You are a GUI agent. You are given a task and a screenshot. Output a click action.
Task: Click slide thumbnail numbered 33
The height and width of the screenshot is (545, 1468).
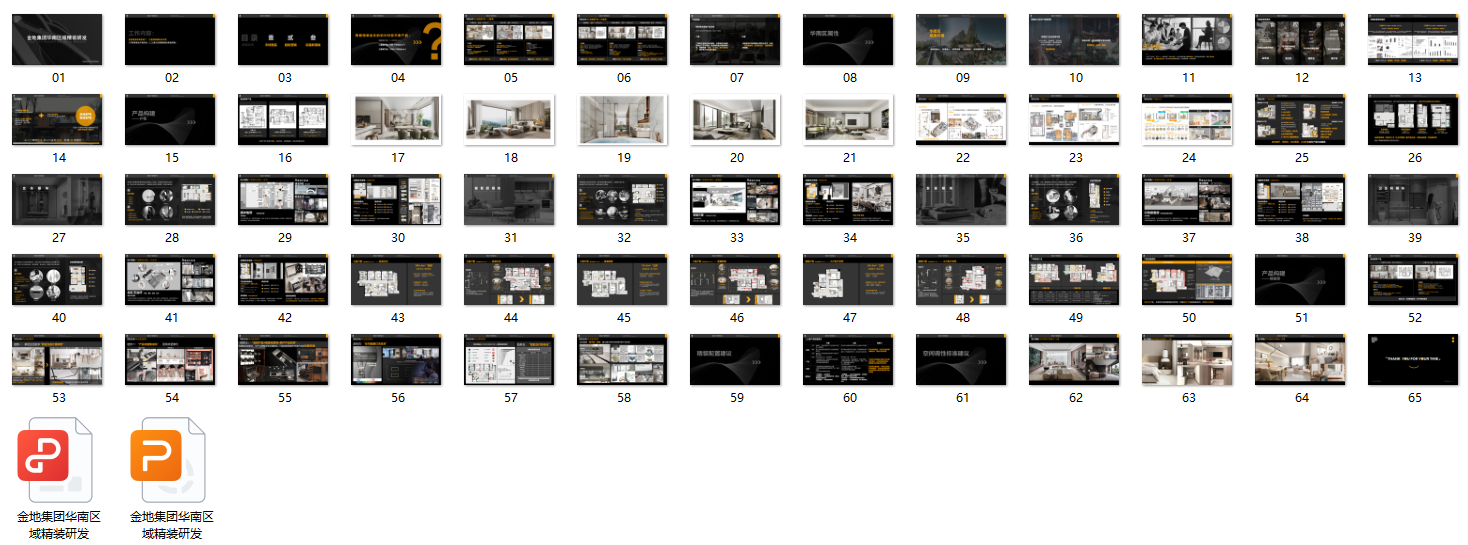pyautogui.click(x=735, y=200)
